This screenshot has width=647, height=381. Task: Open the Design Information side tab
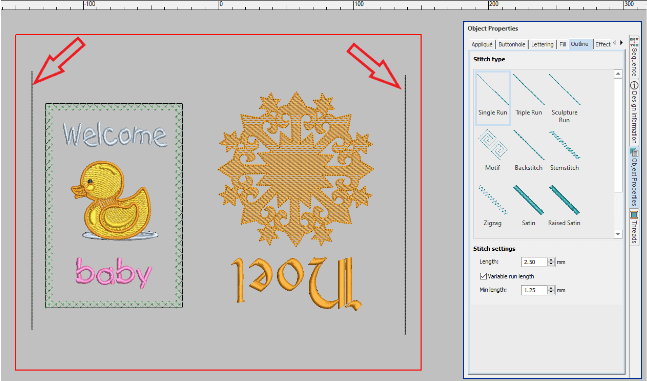(634, 113)
